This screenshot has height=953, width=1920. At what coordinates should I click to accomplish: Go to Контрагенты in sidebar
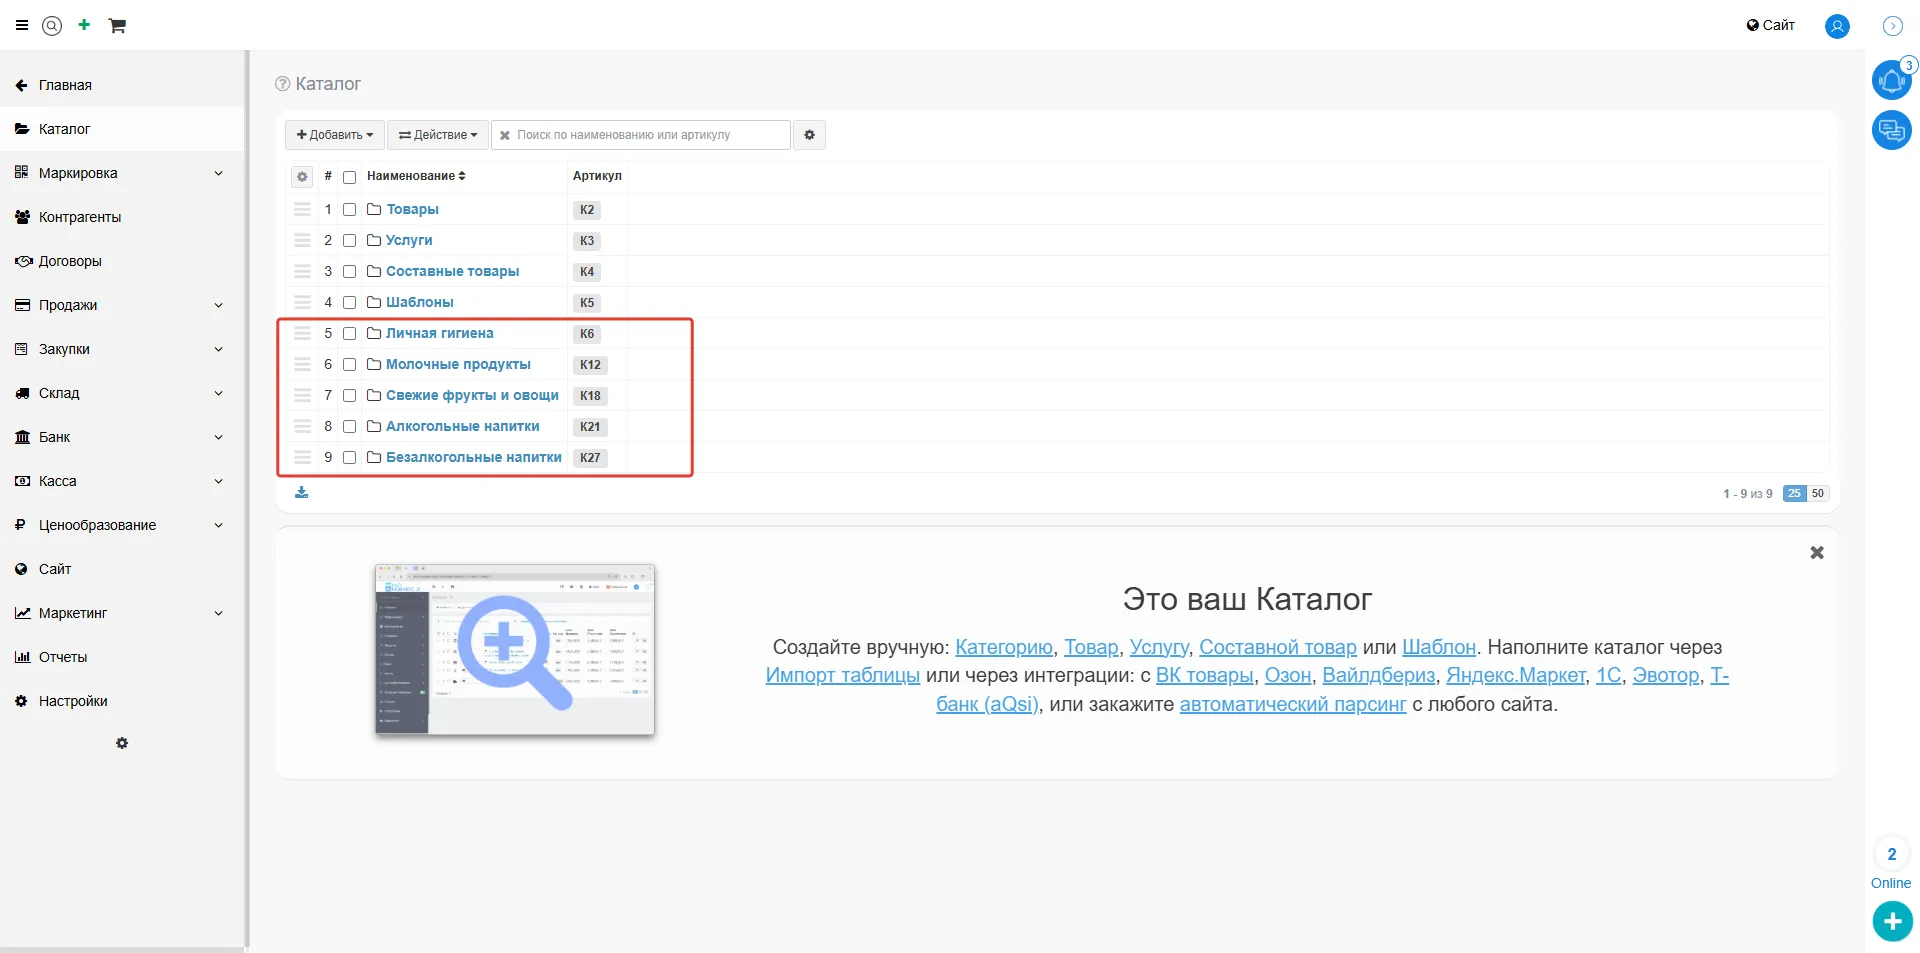pos(80,217)
